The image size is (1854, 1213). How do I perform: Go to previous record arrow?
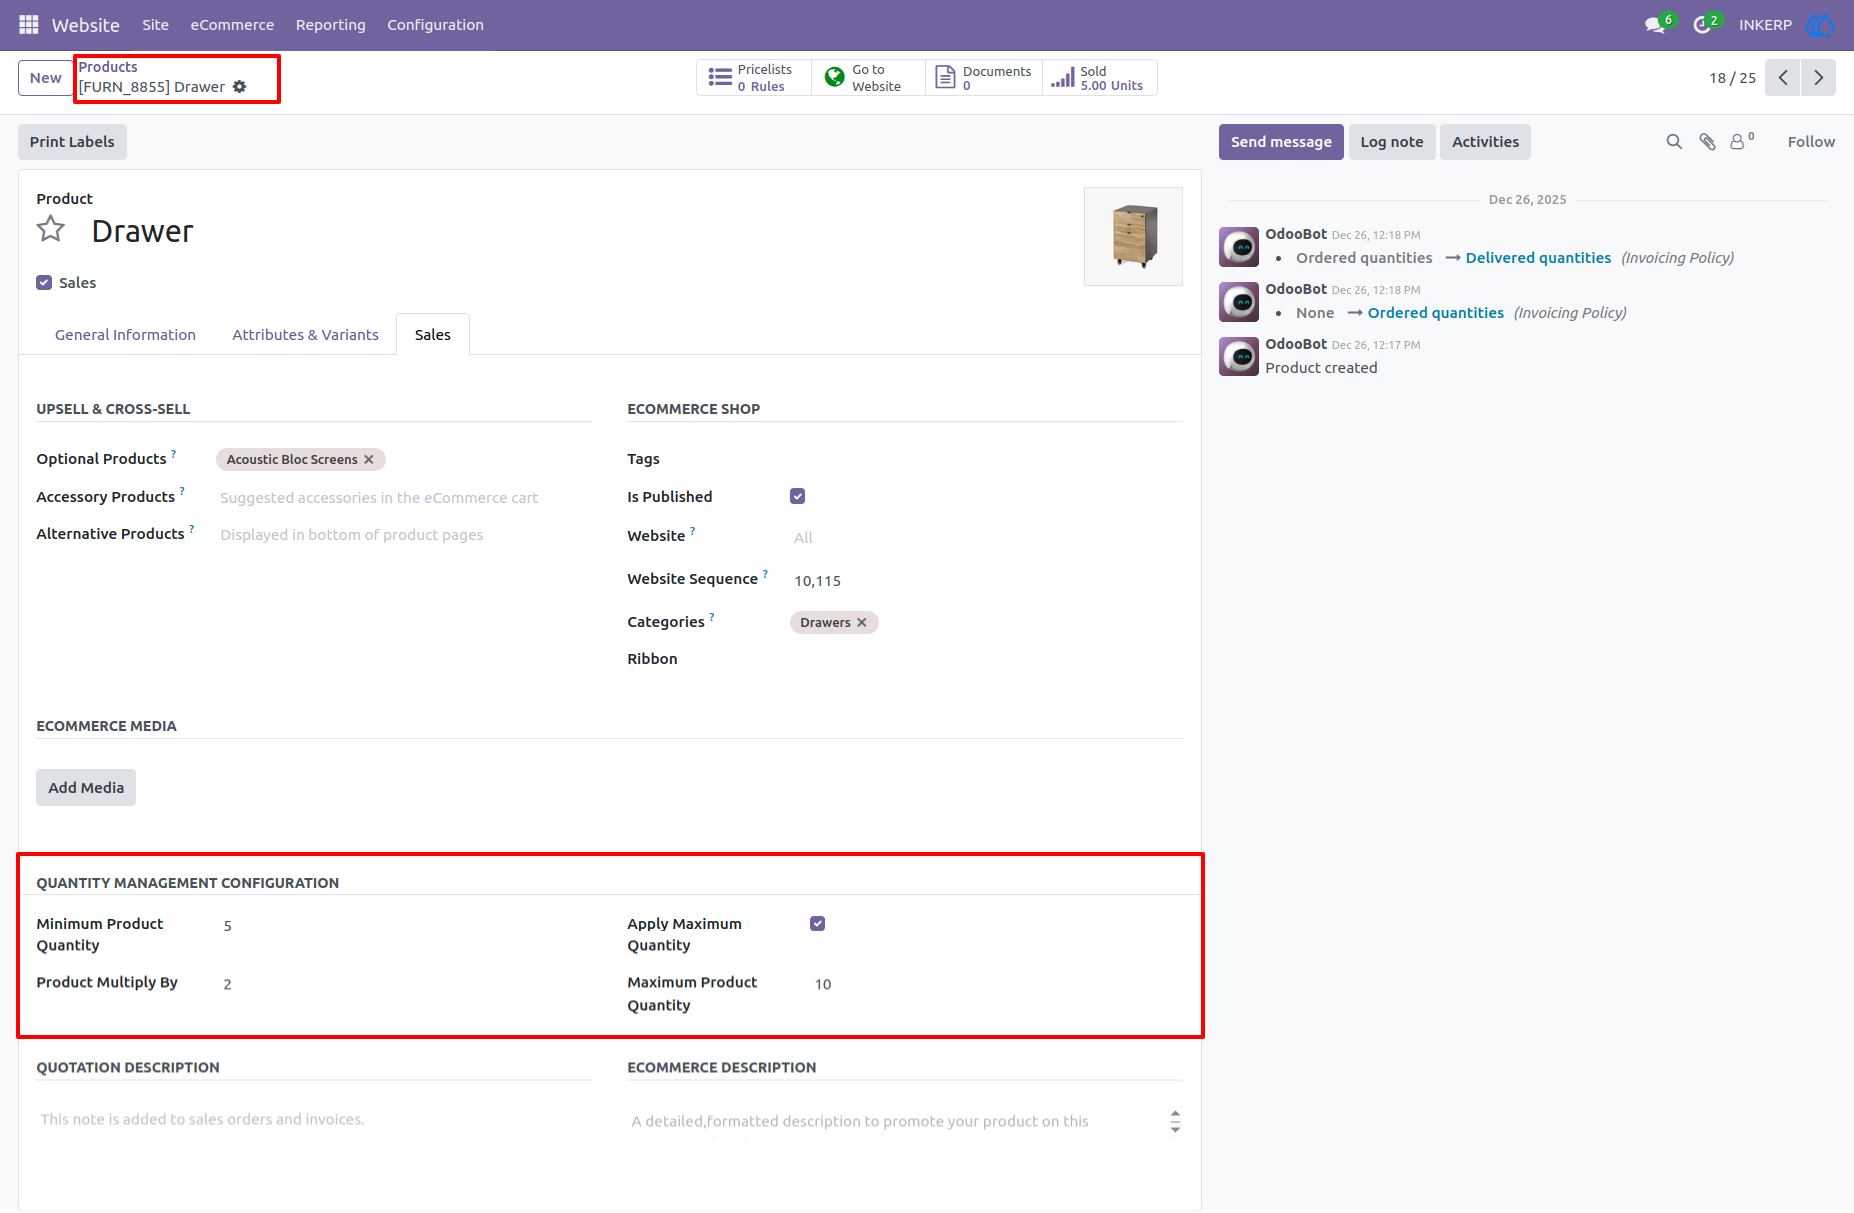click(x=1782, y=78)
